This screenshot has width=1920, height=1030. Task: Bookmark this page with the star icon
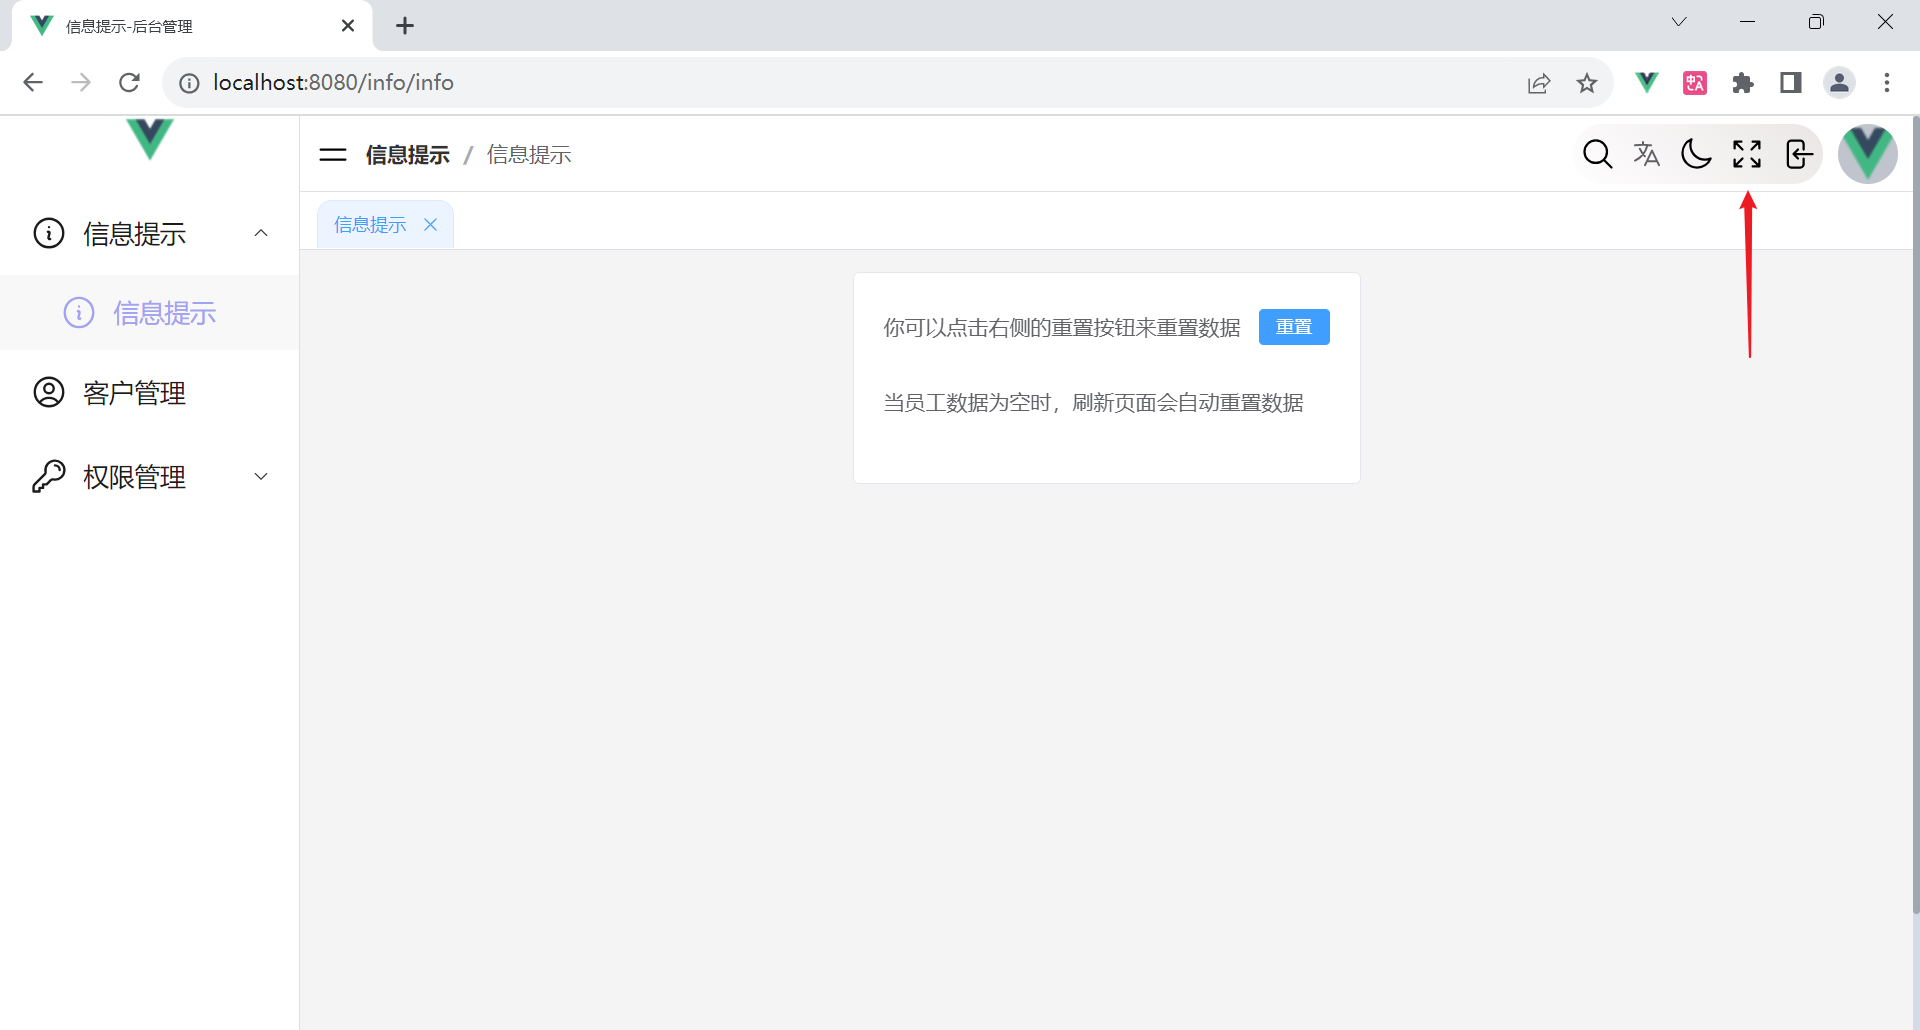coord(1587,83)
